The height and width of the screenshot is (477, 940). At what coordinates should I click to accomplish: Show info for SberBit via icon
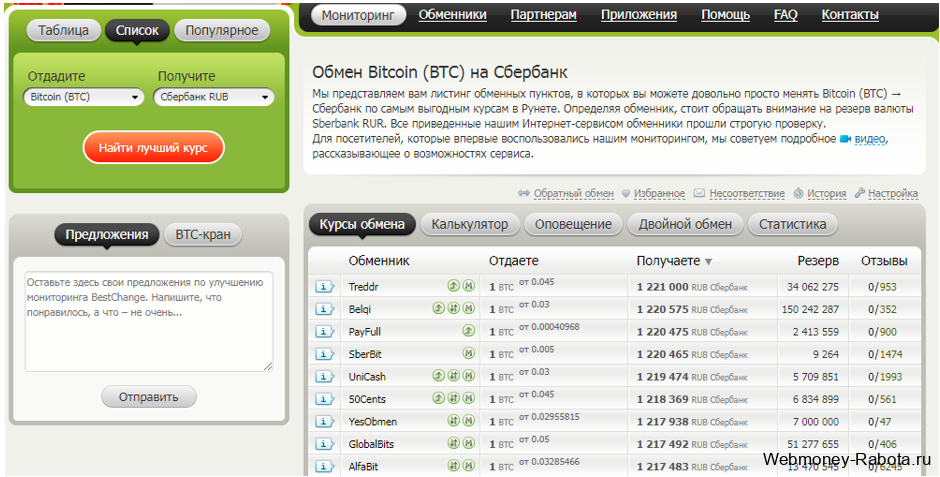(x=324, y=354)
